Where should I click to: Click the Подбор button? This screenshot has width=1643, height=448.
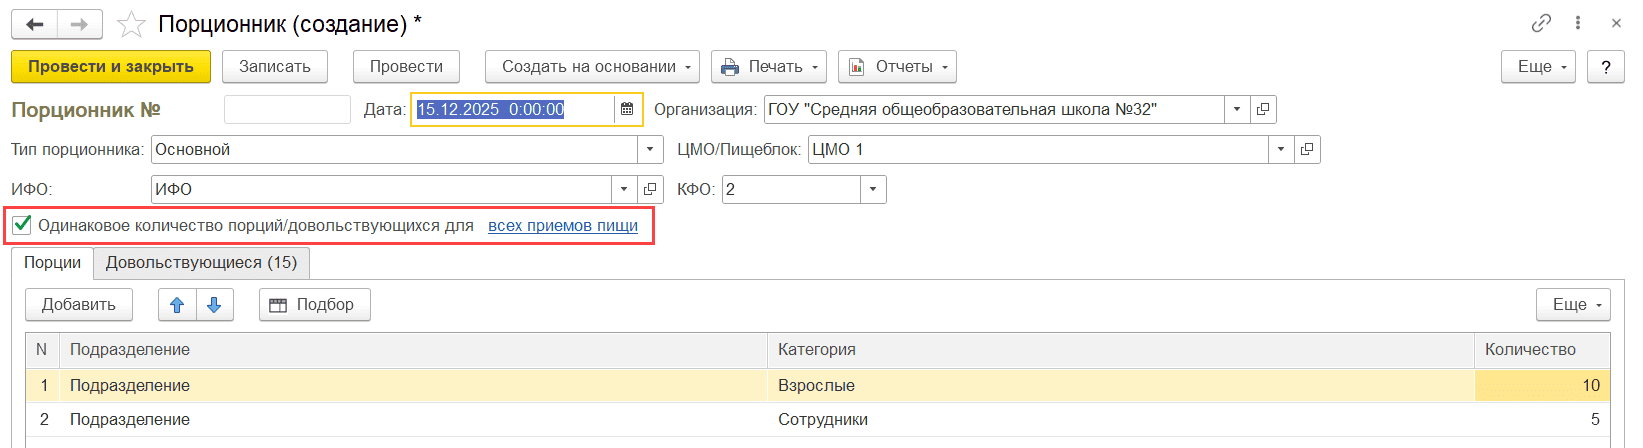(314, 305)
